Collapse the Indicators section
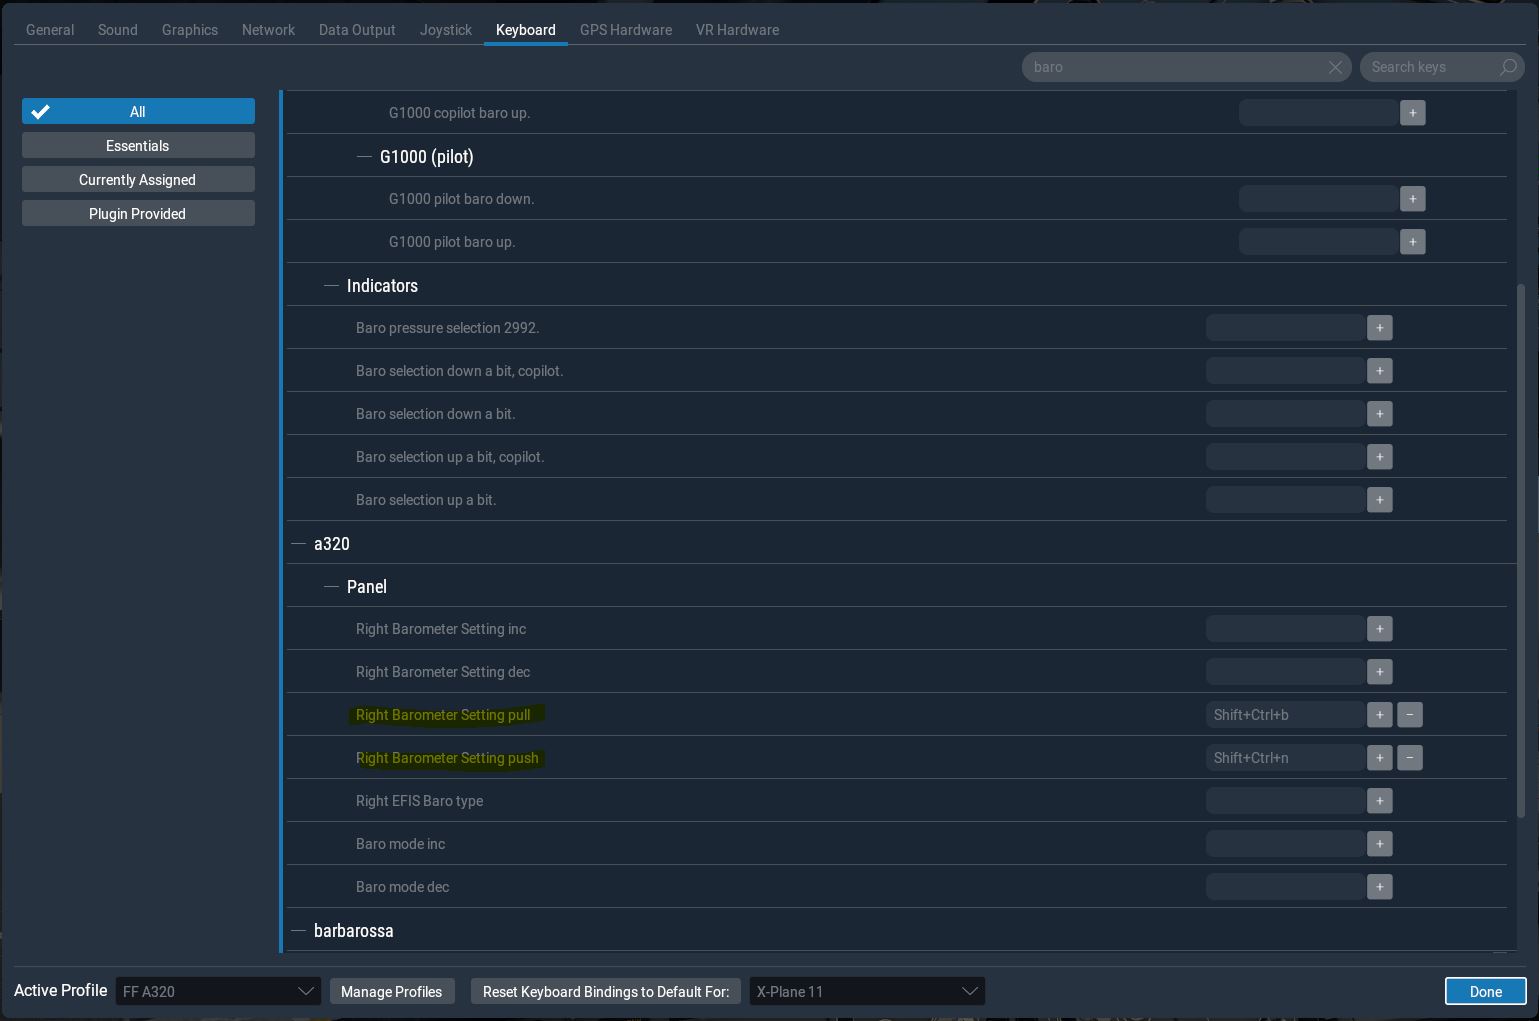 (331, 286)
